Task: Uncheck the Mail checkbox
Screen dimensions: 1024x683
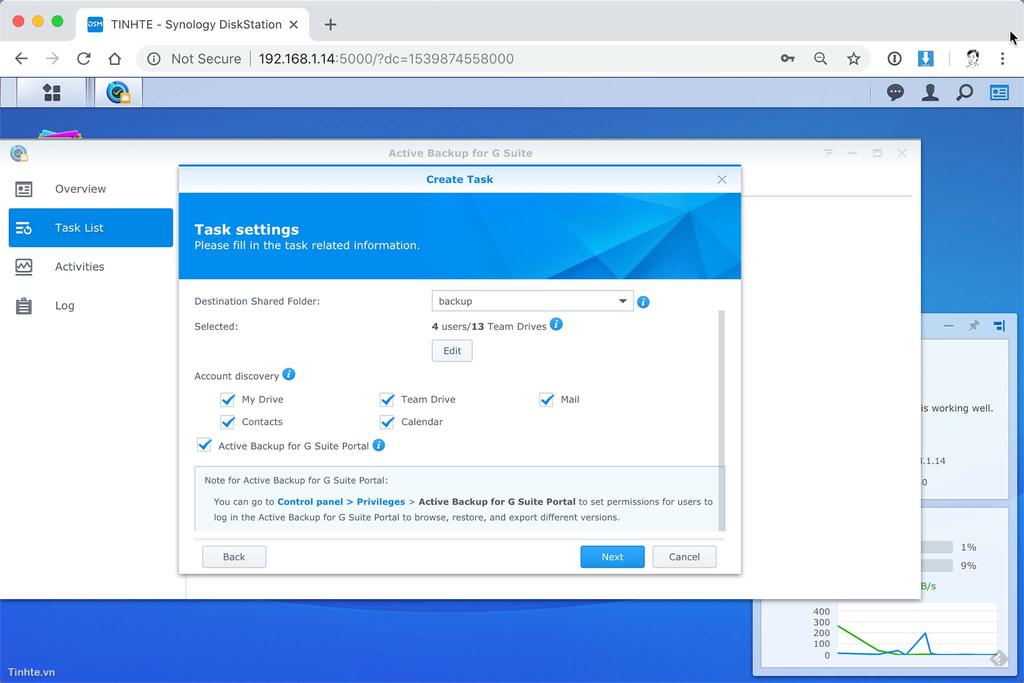Action: click(547, 399)
